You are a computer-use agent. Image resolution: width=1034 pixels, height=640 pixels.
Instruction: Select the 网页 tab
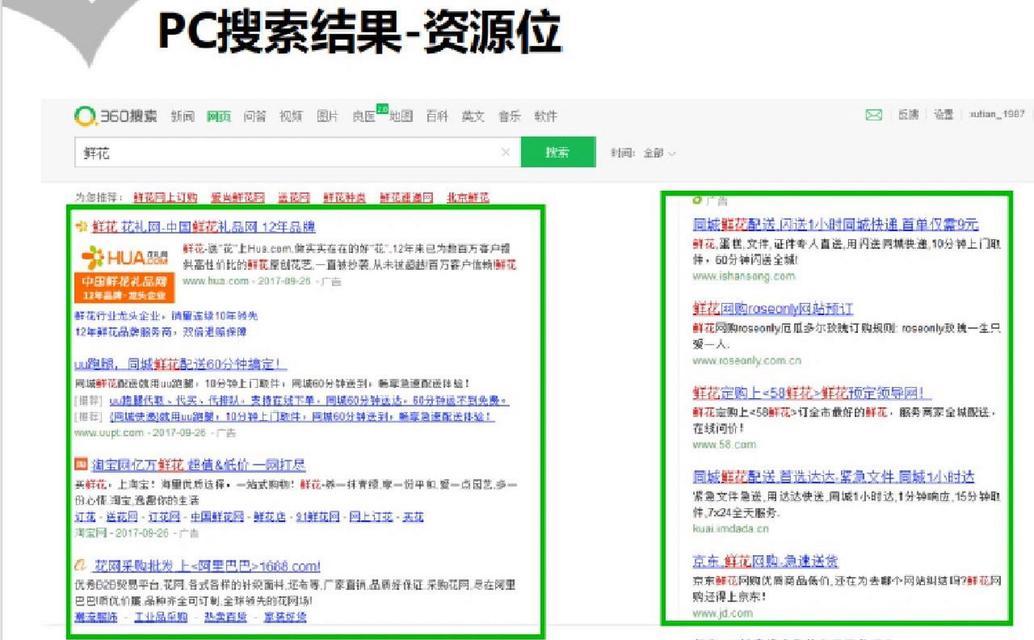(x=218, y=116)
